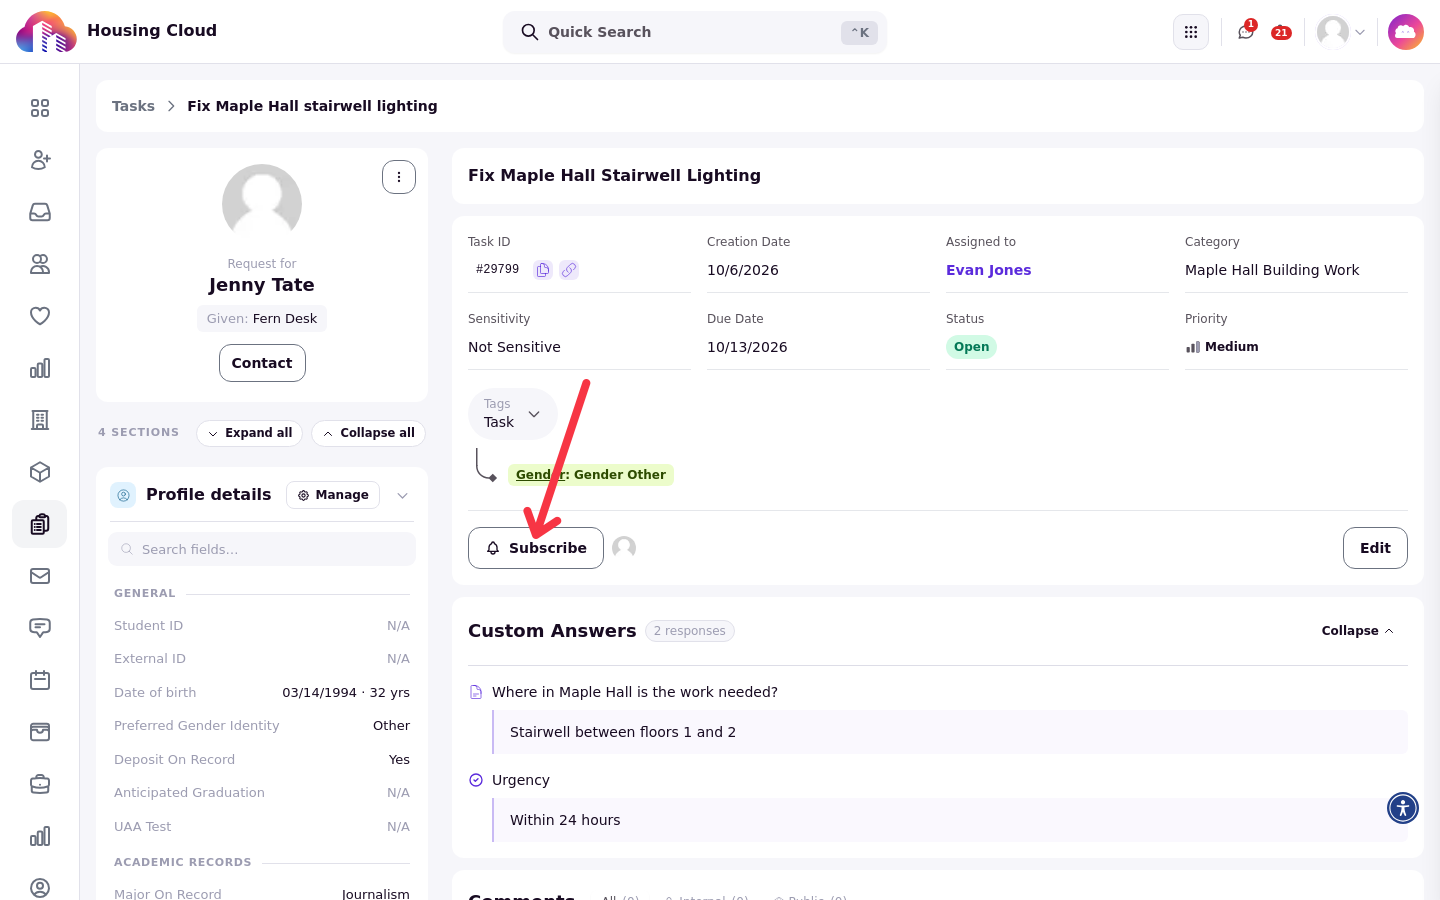Open the accessibility widget icon

click(x=1403, y=808)
